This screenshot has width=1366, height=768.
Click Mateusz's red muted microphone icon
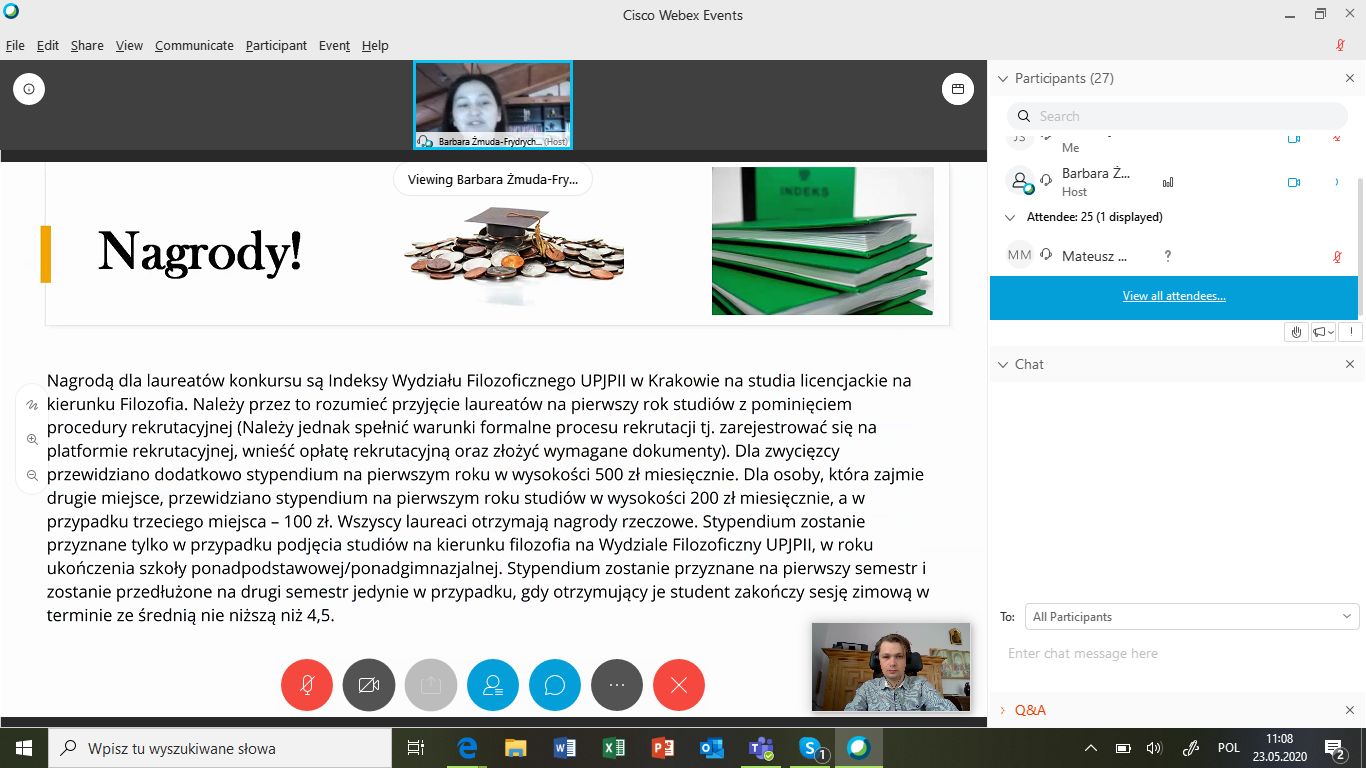pos(1337,256)
